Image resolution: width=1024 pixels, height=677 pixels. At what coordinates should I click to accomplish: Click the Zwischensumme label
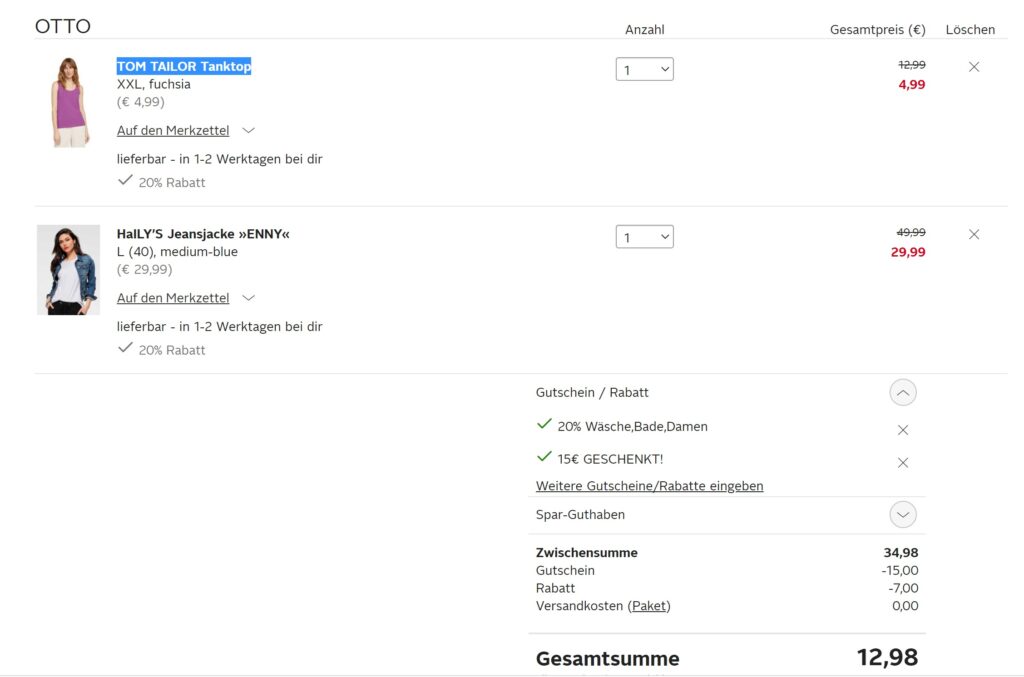coord(586,552)
